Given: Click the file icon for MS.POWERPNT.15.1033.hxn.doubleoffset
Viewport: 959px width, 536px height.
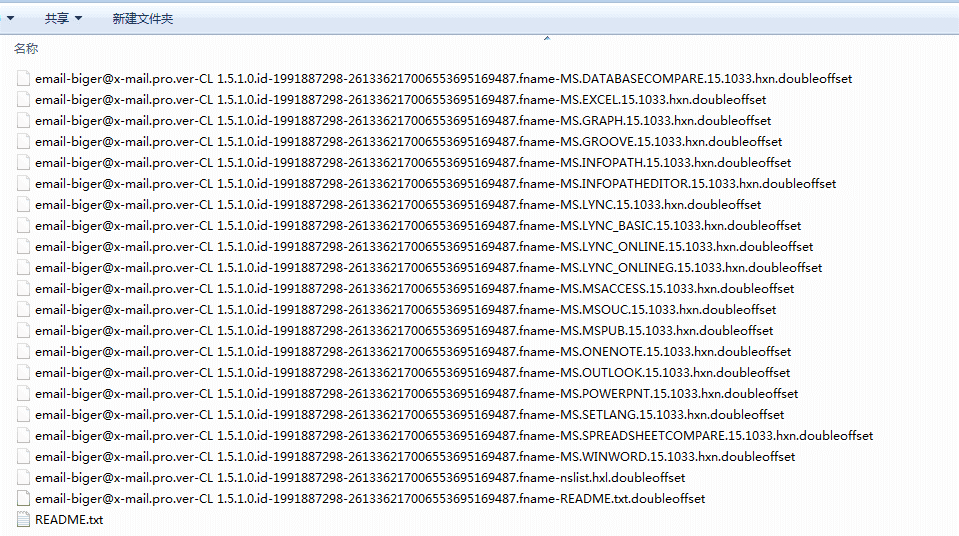Looking at the screenshot, I should pyautogui.click(x=23, y=393).
